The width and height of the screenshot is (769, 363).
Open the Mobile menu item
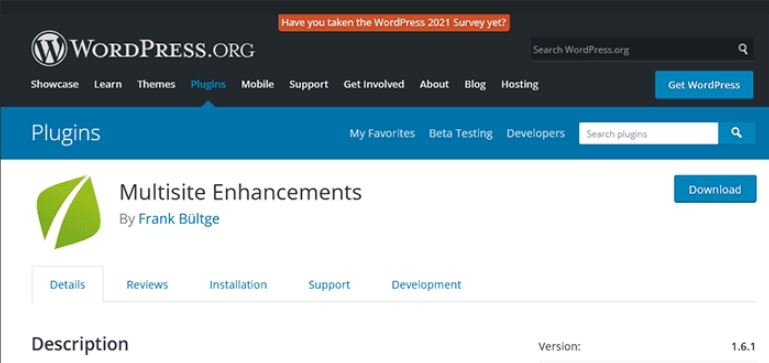tap(257, 84)
